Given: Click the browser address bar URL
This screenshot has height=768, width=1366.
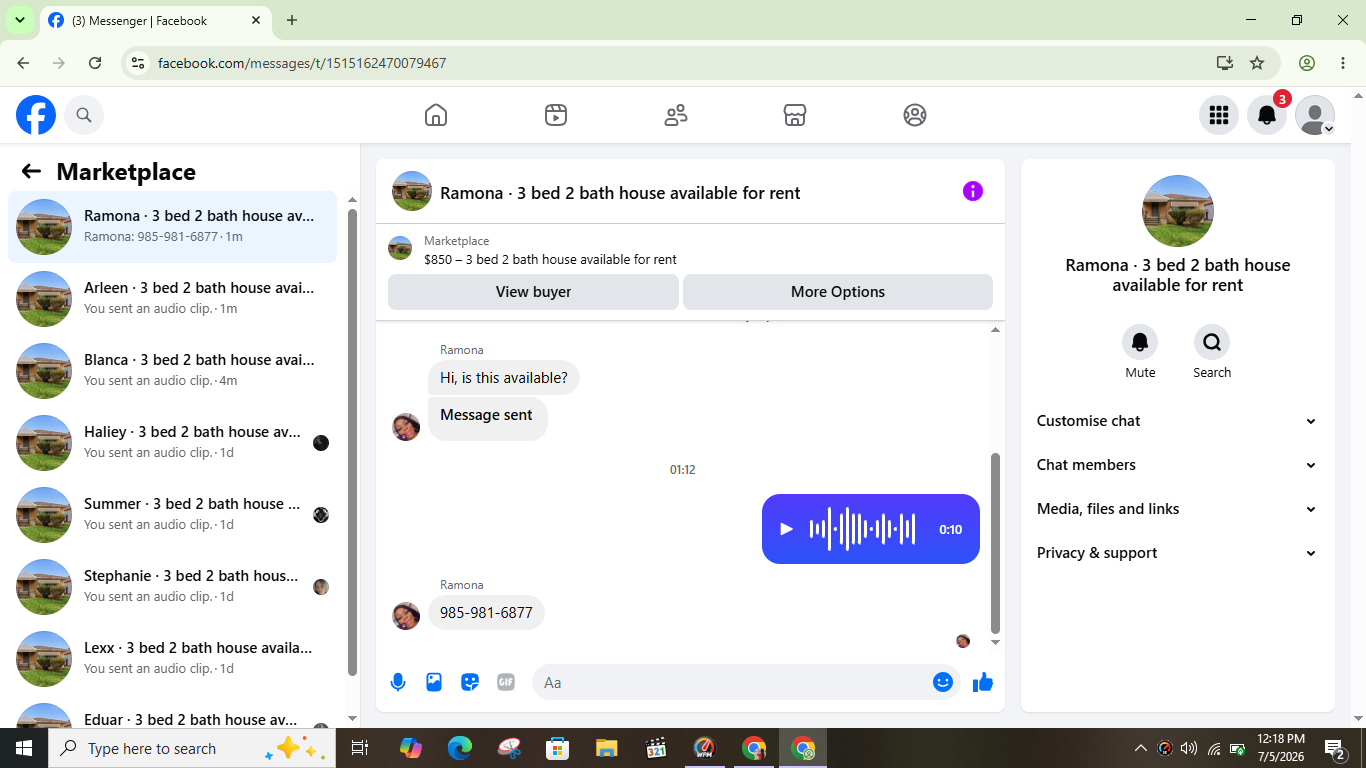Looking at the screenshot, I should coord(302,63).
